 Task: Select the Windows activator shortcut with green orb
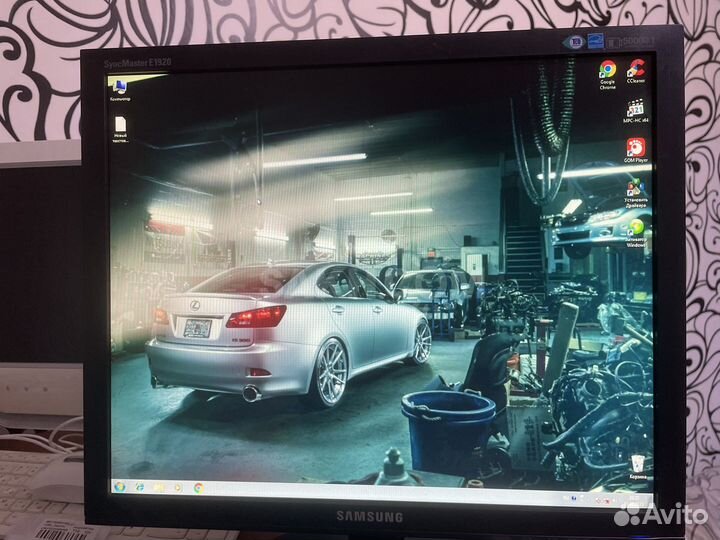click(x=636, y=233)
